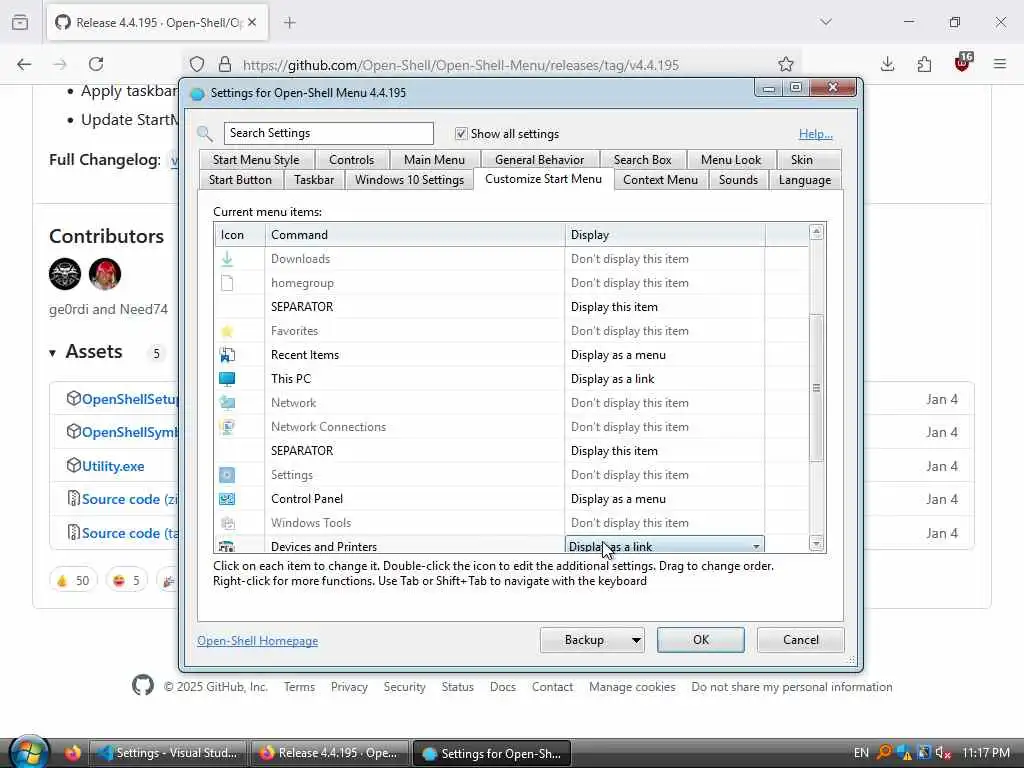Screen dimensions: 1024x768
Task: Click the thumbs-up reaction with 50
Action: pyautogui.click(x=73, y=581)
